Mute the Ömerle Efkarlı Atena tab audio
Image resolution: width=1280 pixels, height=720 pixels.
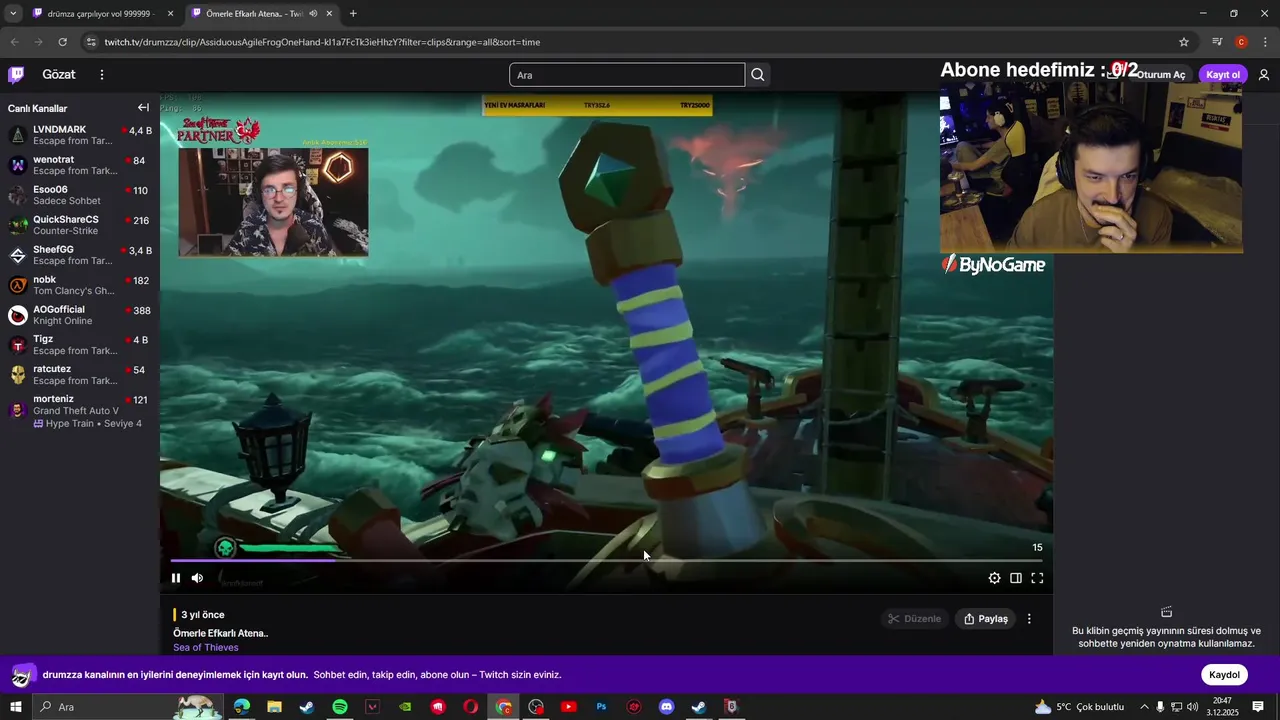point(313,14)
